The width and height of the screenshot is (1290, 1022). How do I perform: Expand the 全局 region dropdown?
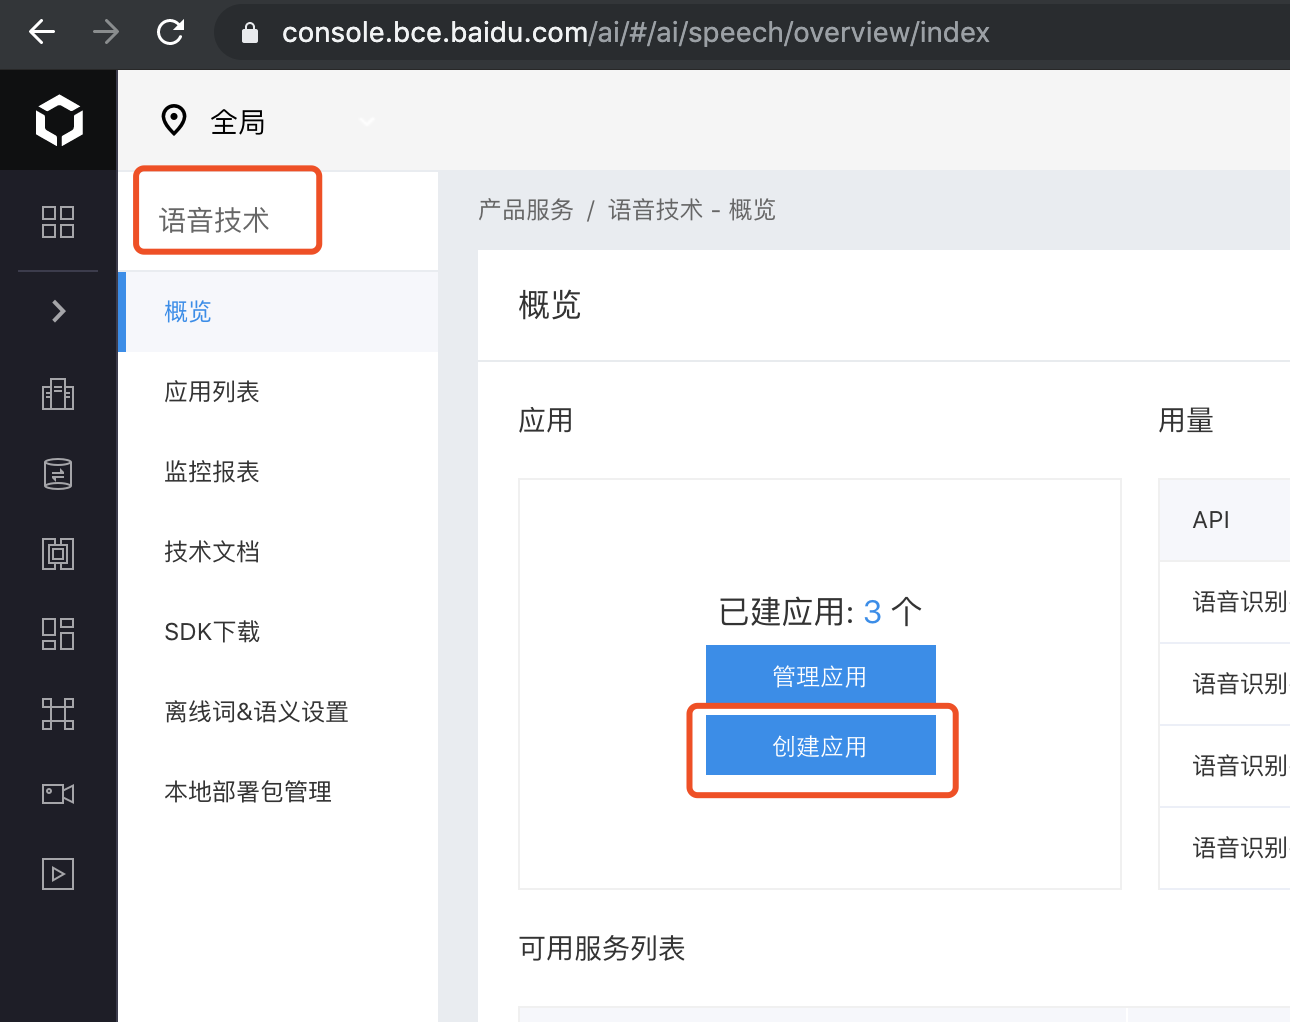(x=367, y=122)
